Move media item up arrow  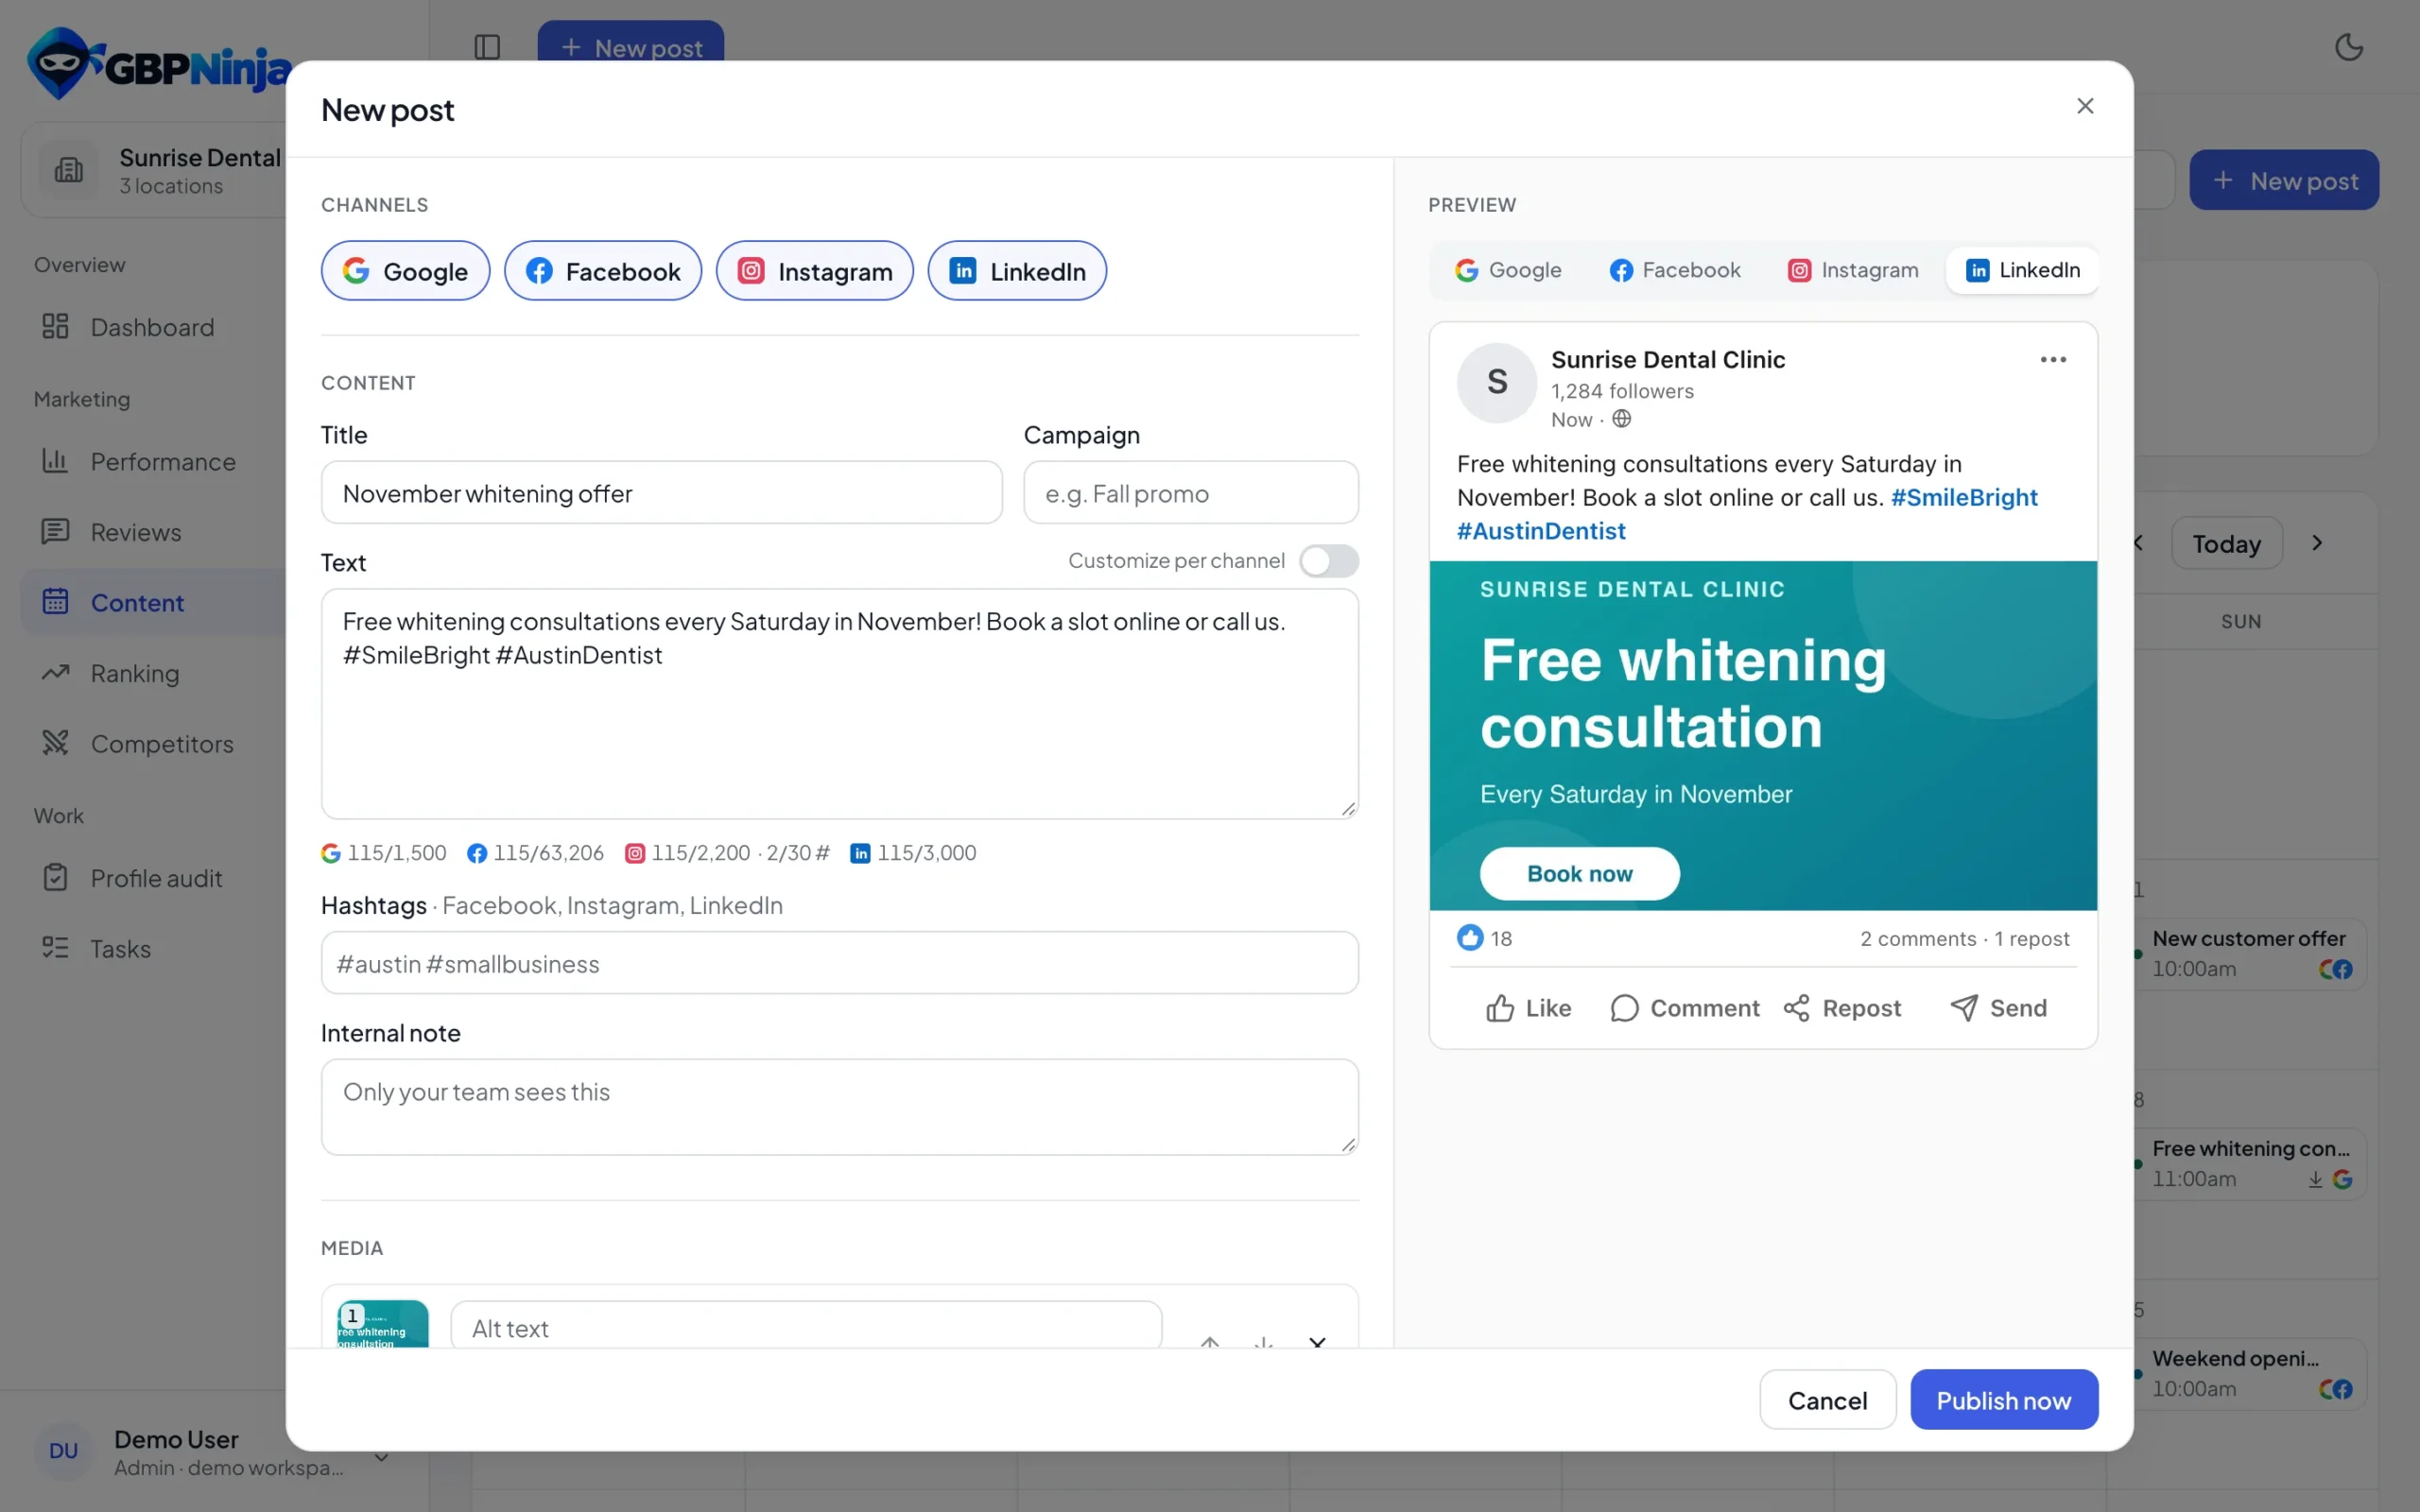pyautogui.click(x=1210, y=1341)
